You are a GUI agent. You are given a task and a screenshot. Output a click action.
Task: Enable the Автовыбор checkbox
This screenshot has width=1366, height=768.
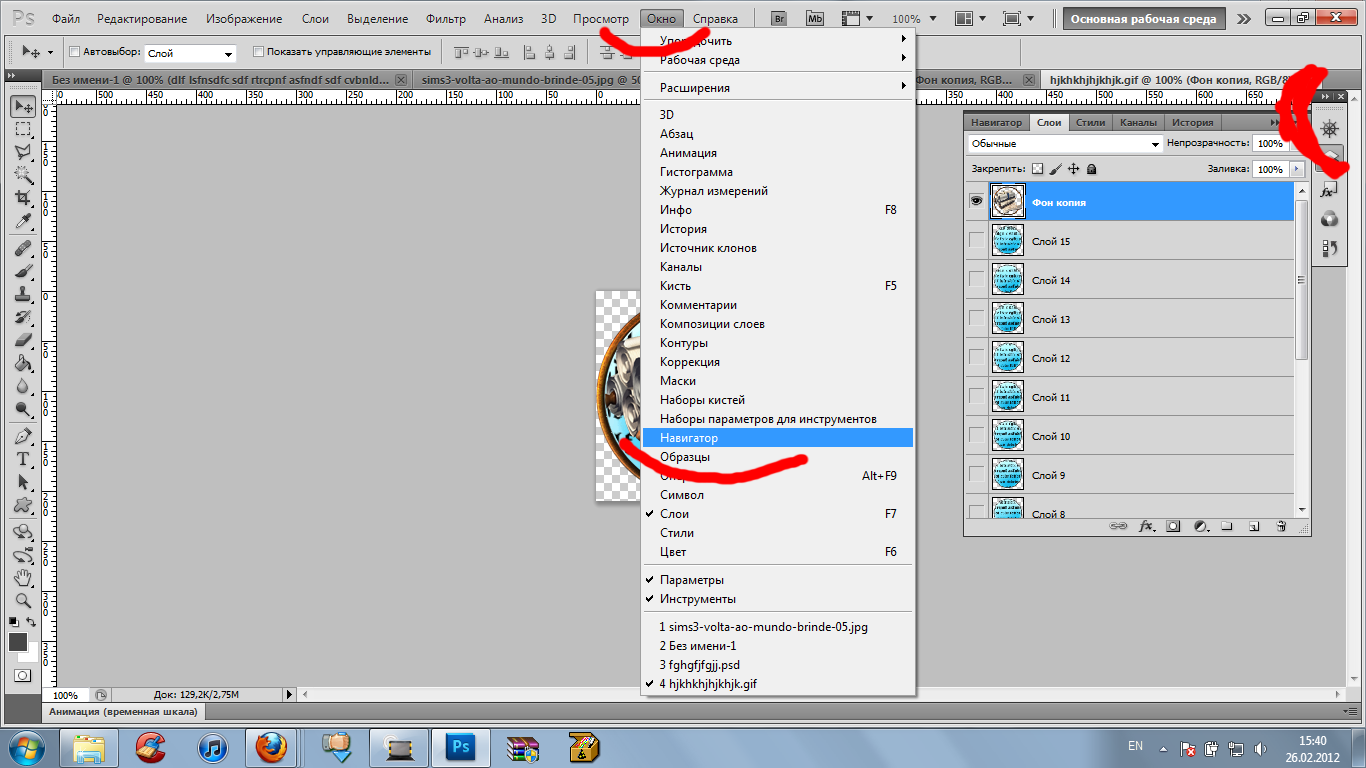[76, 52]
